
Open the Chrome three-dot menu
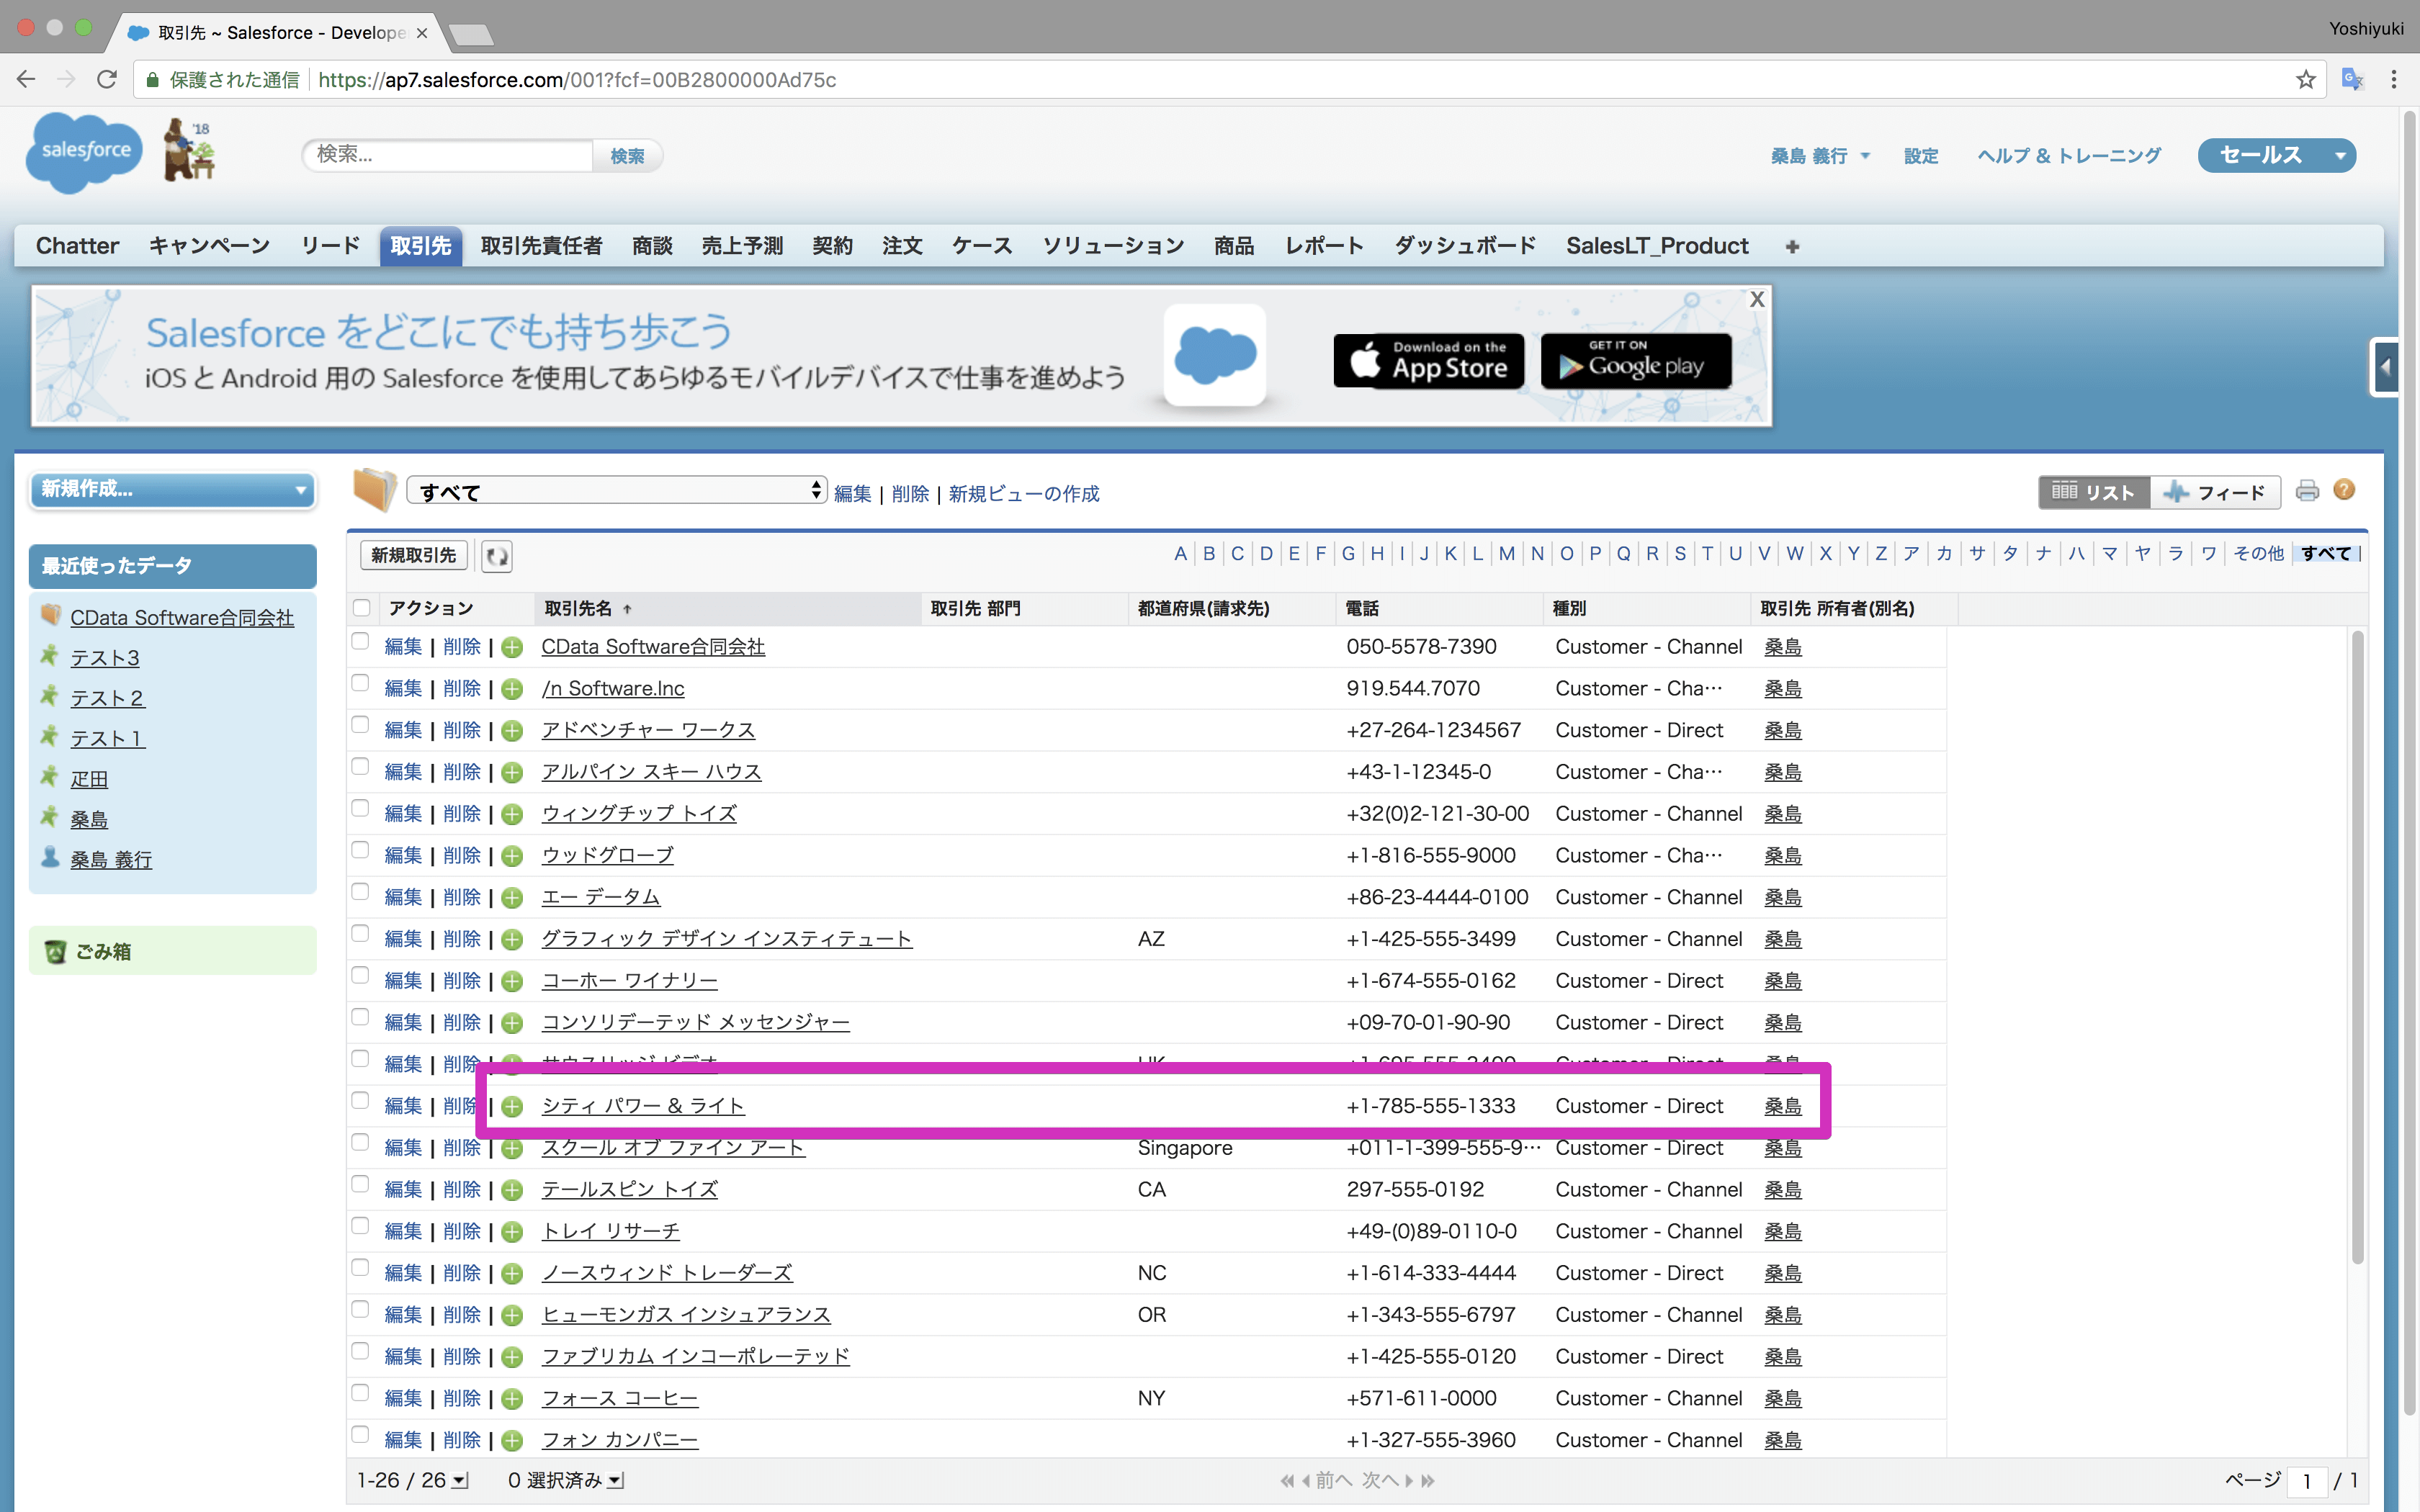(x=2393, y=80)
